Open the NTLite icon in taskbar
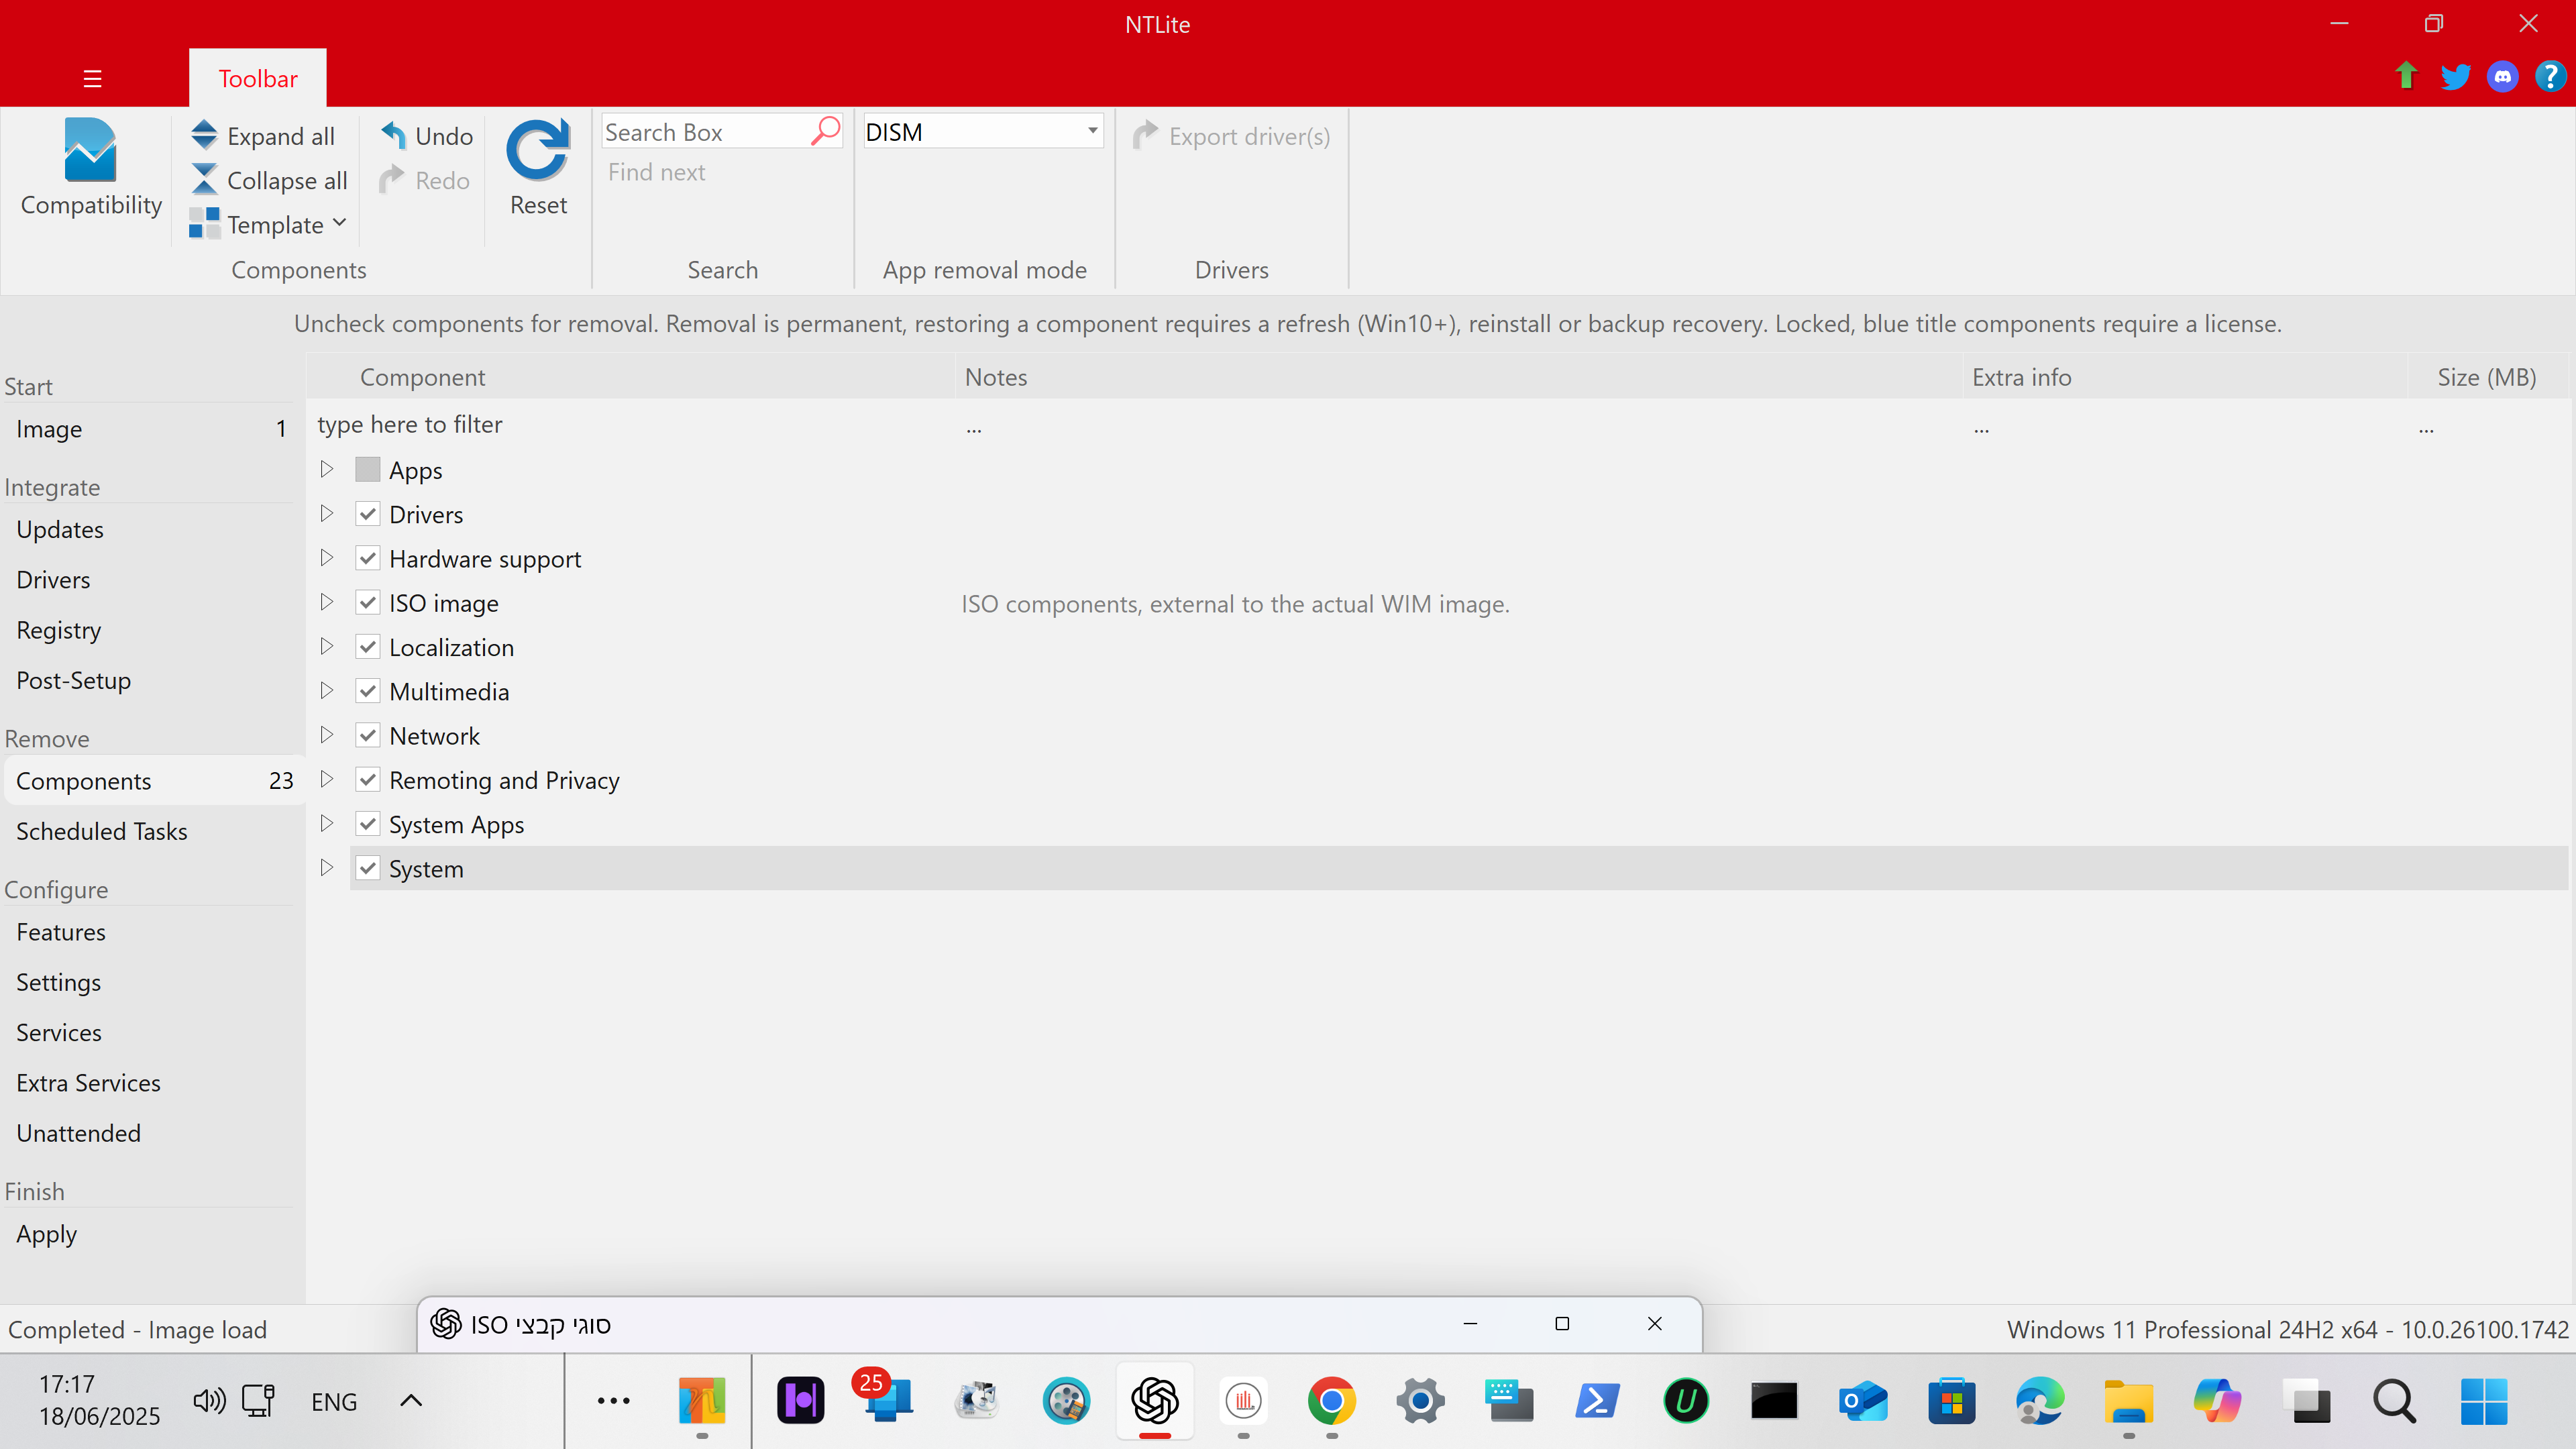This screenshot has width=2576, height=1449. point(702,1401)
